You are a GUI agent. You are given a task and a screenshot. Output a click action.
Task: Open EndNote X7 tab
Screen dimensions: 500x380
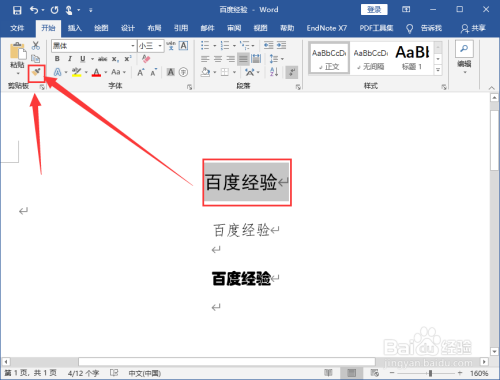pyautogui.click(x=326, y=28)
